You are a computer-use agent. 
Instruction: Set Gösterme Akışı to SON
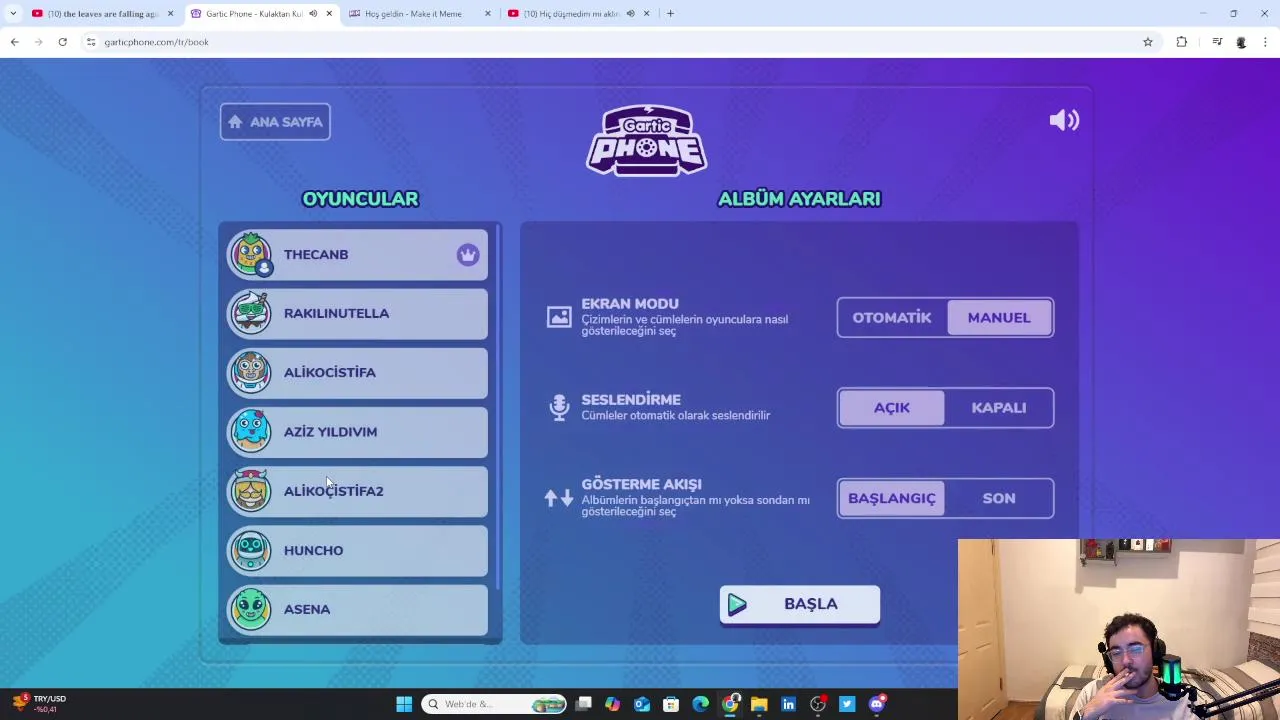pyautogui.click(x=999, y=498)
